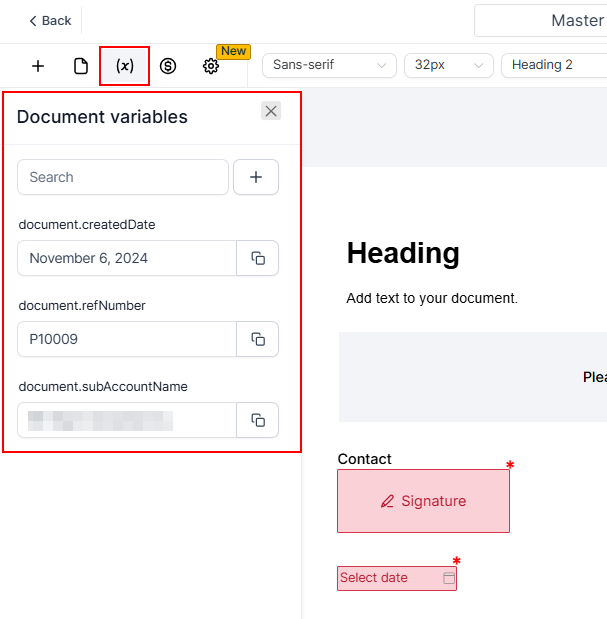Click the calendar icon in date field

coord(449,578)
